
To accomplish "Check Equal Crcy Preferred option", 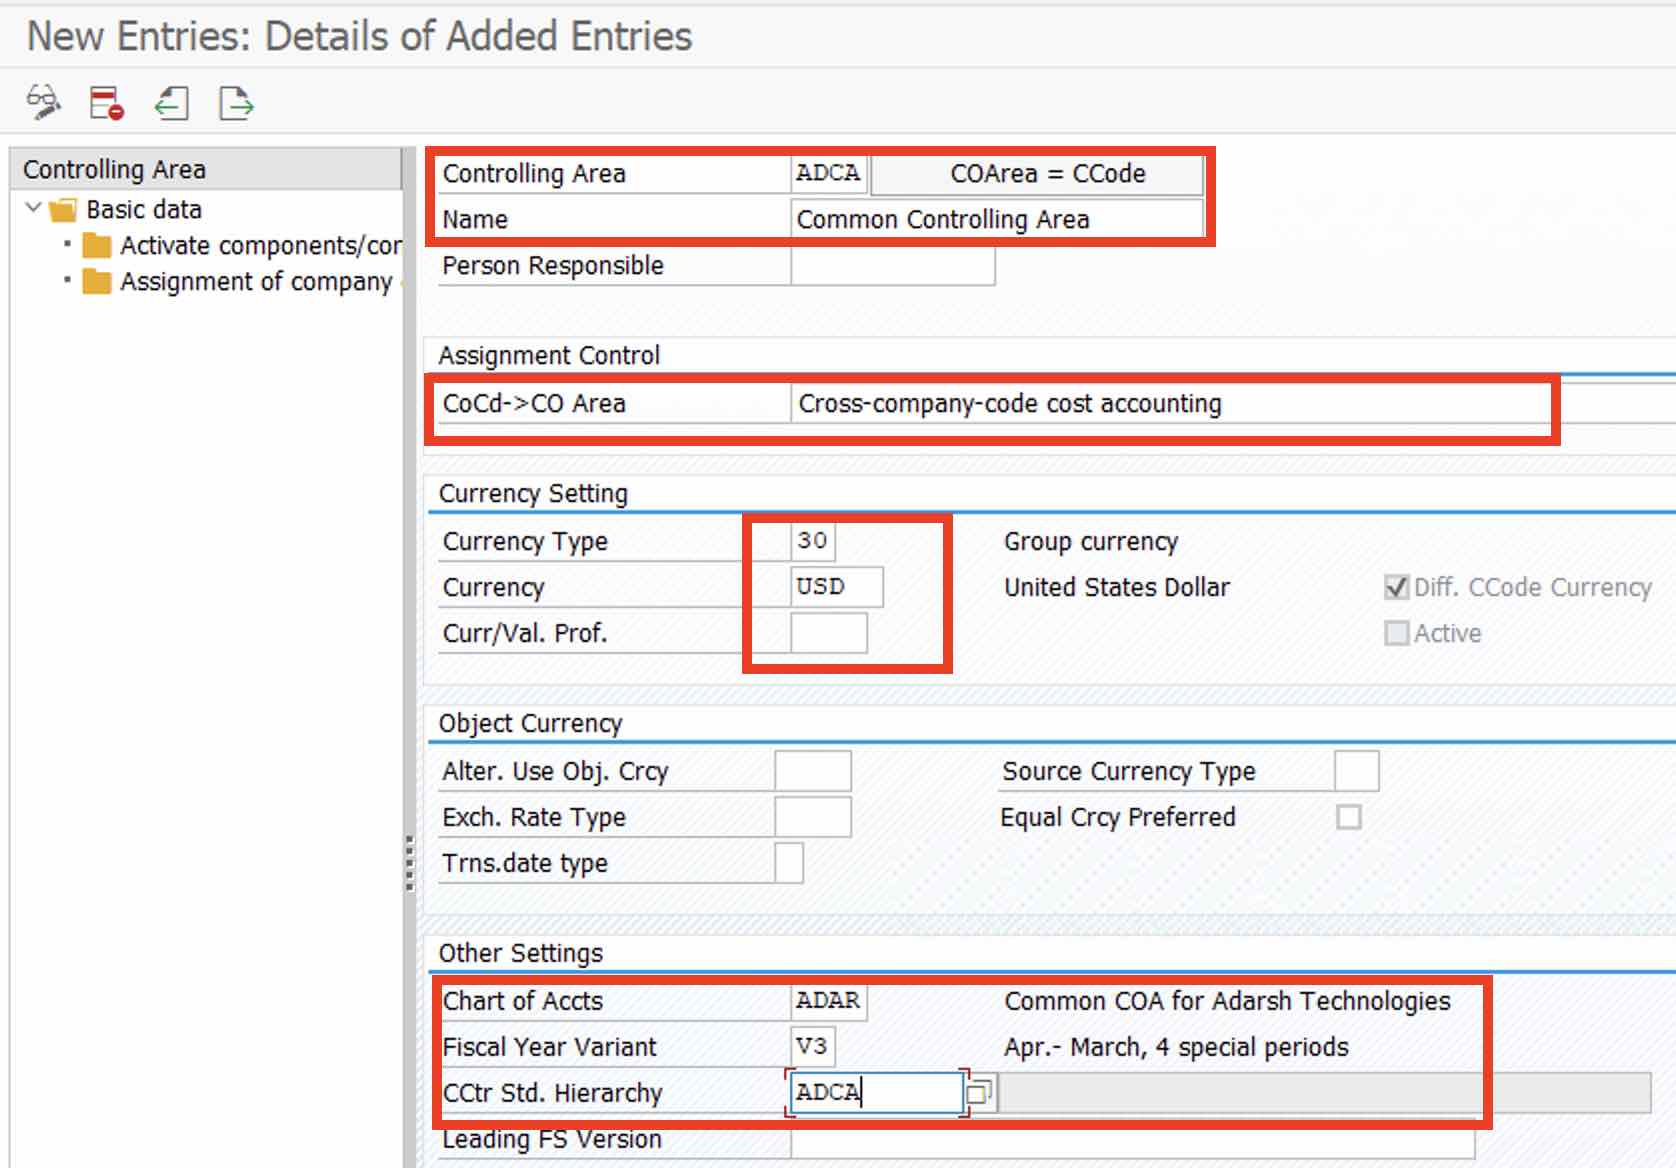I will 1349,817.
